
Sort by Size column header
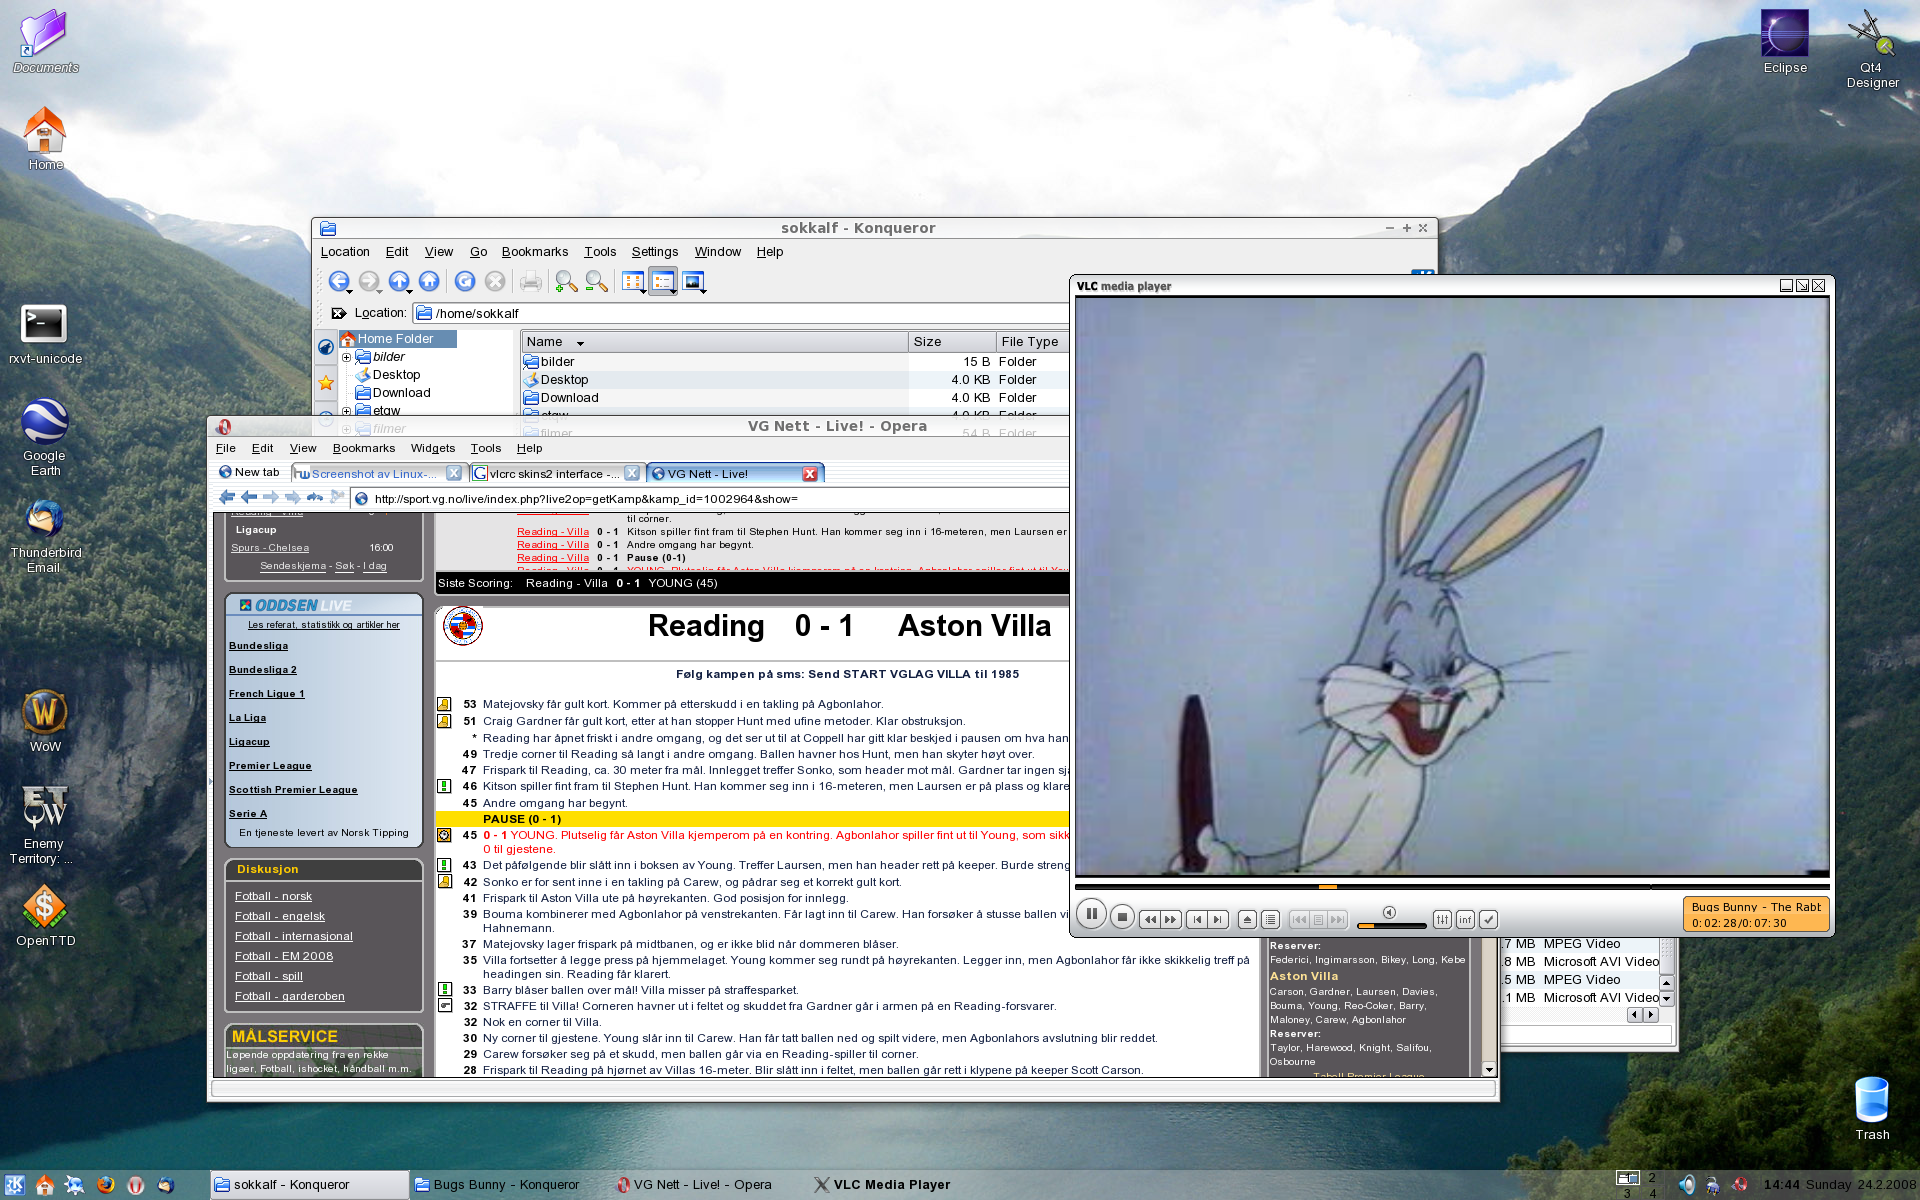click(x=952, y=342)
